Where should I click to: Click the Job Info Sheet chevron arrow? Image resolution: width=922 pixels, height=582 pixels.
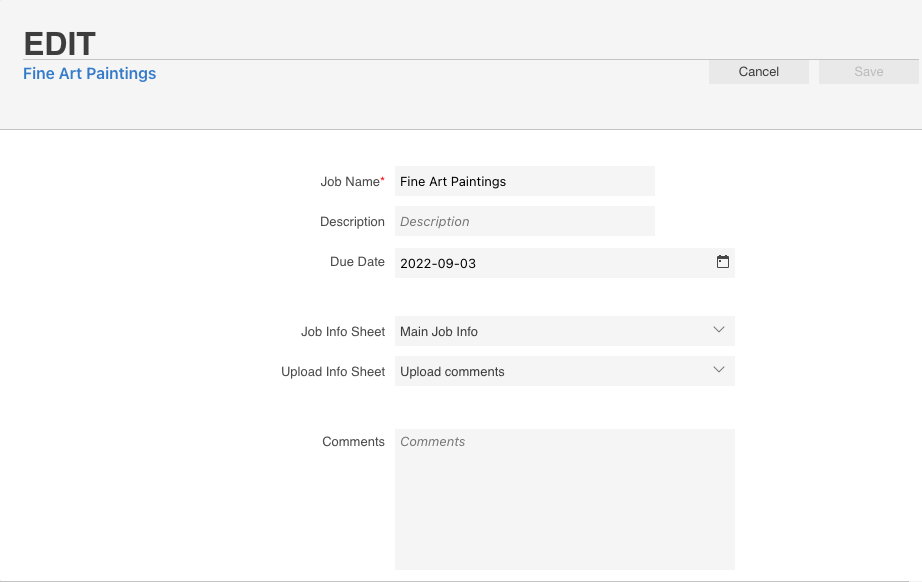(719, 330)
